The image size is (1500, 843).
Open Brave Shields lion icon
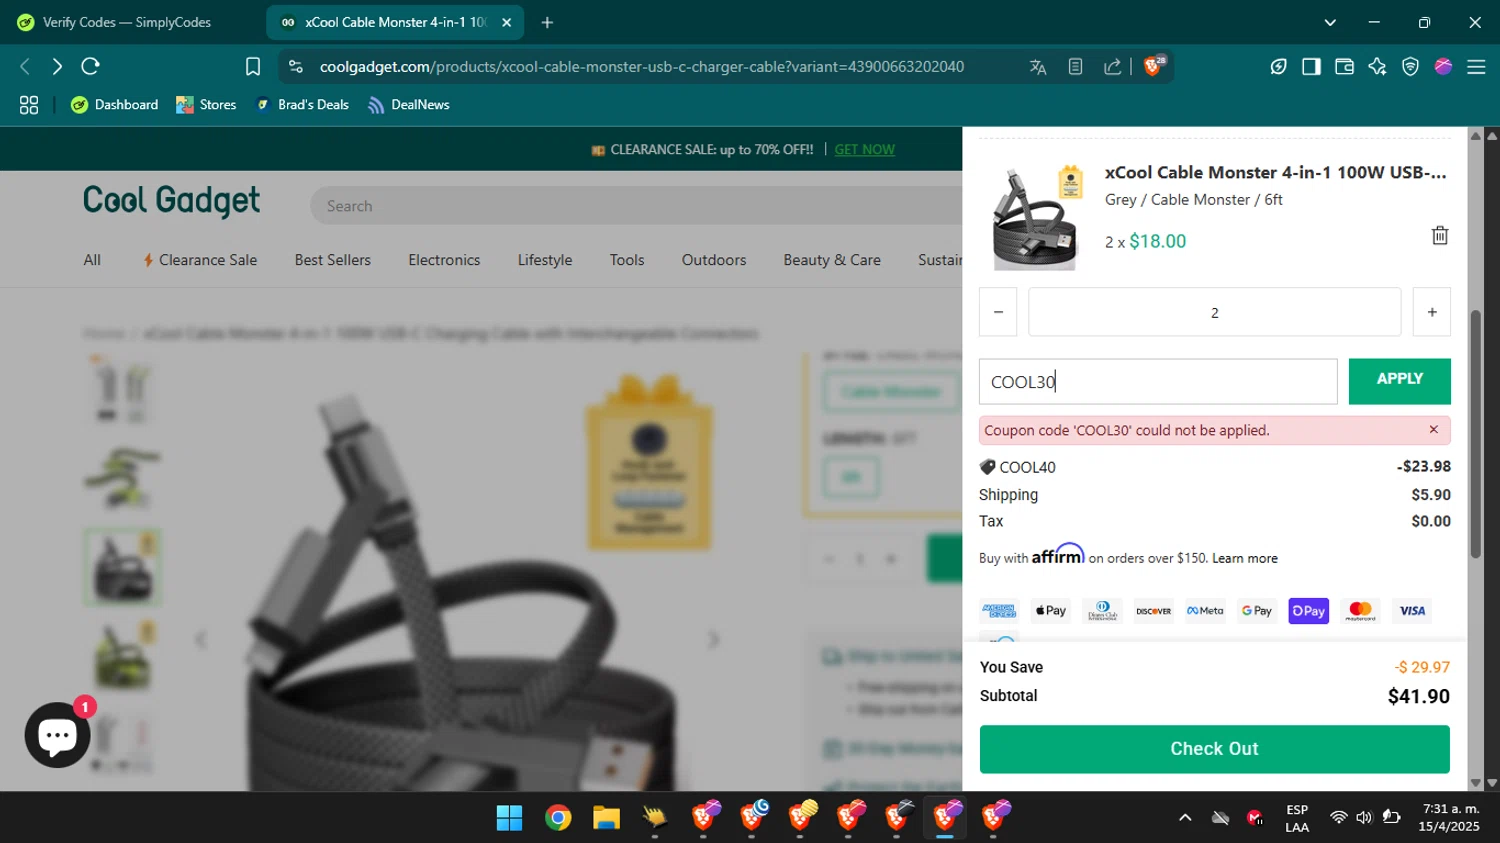coord(1154,66)
